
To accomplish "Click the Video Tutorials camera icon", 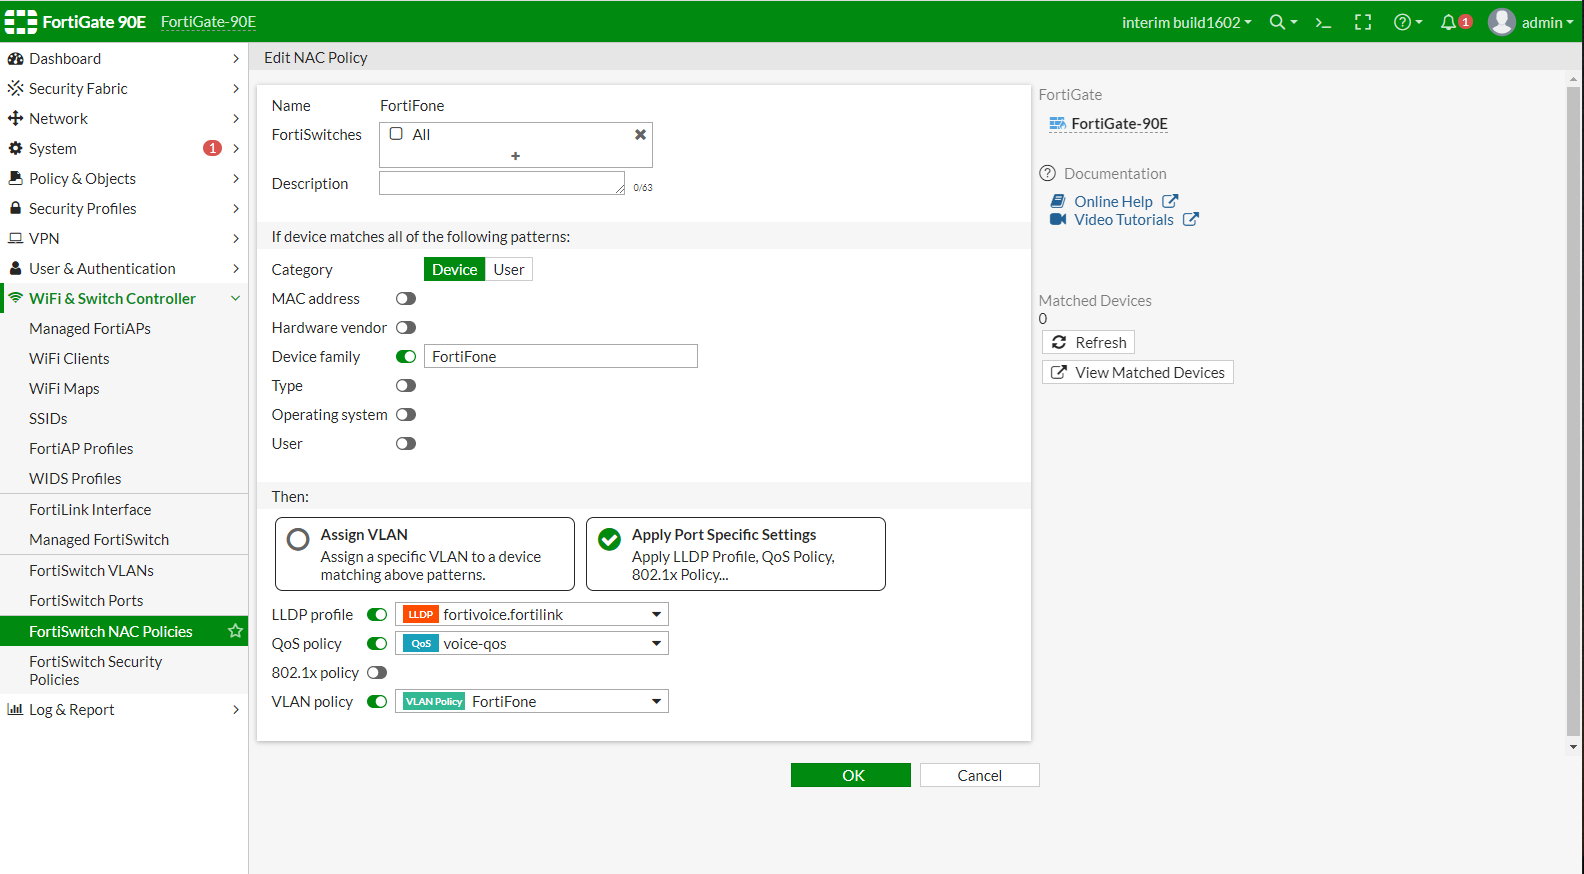I will pyautogui.click(x=1058, y=220).
